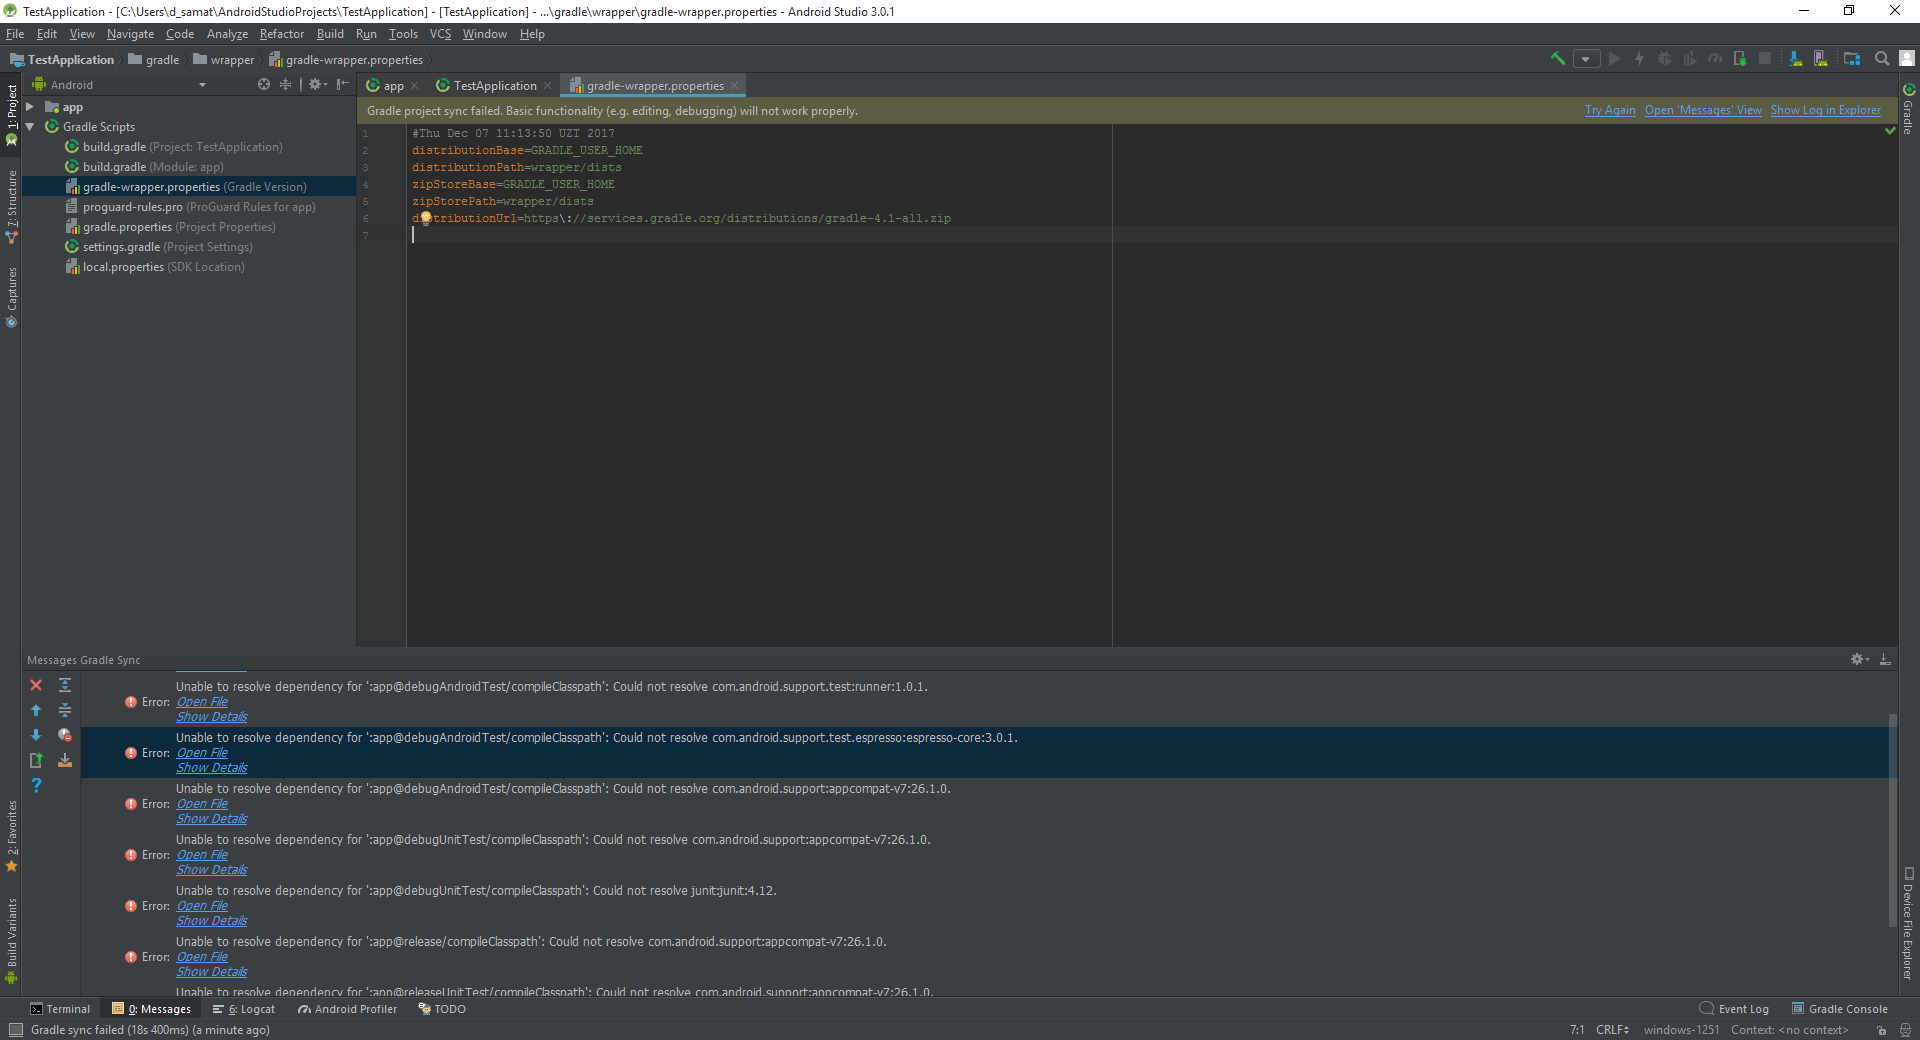This screenshot has height=1040, width=1920.
Task: Select proguard-rules.pro in project tree
Action: (190, 207)
